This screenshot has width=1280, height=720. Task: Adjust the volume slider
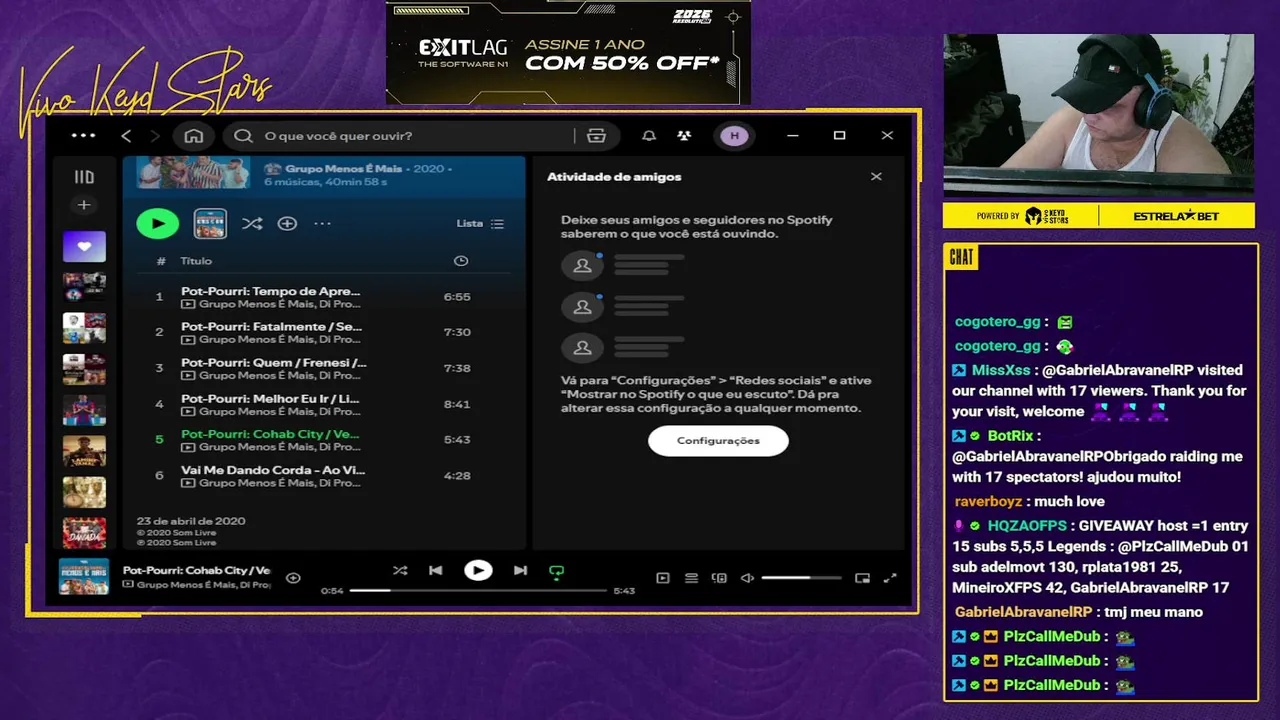tap(800, 578)
